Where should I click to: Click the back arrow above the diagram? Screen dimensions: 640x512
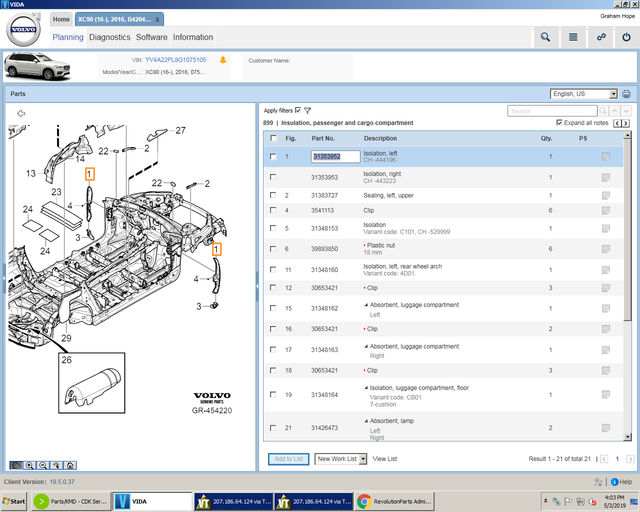21,113
